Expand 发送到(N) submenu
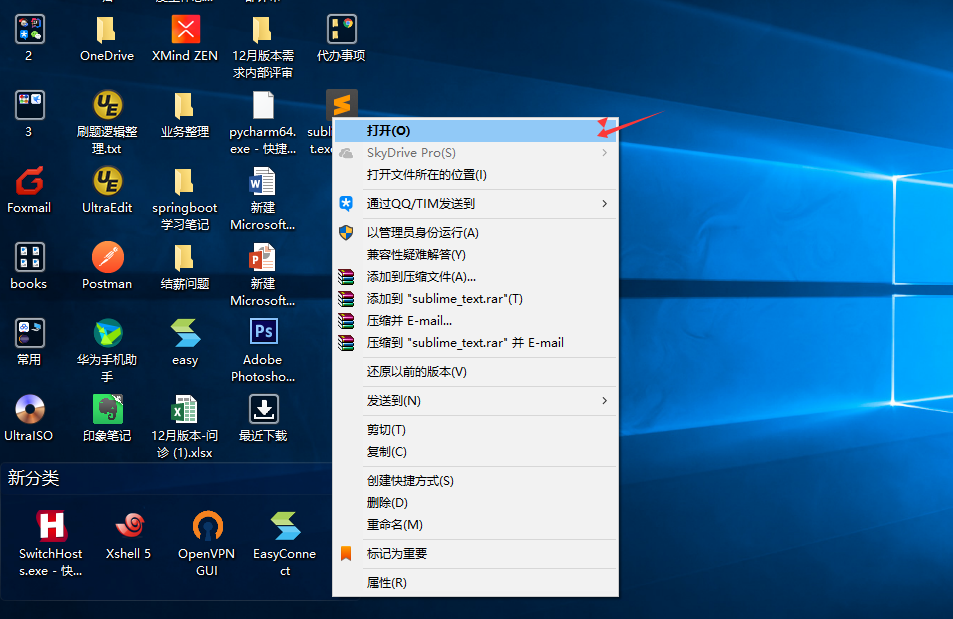Screen dimensions: 953x619 pyautogui.click(x=475, y=401)
